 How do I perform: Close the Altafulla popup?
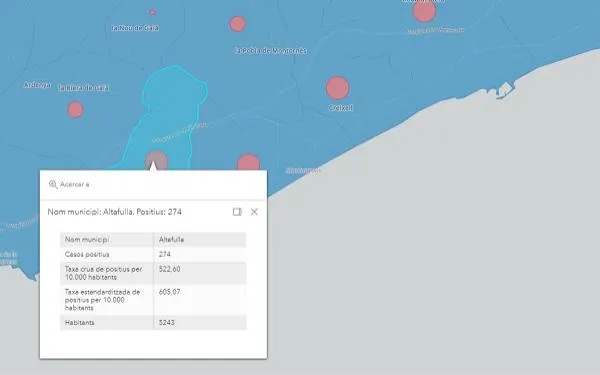tap(254, 212)
